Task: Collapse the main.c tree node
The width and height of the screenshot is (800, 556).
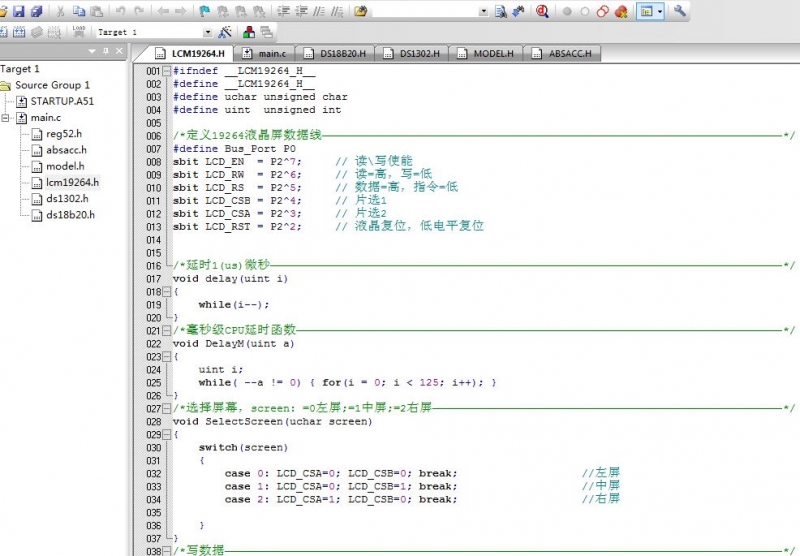Action: point(7,118)
